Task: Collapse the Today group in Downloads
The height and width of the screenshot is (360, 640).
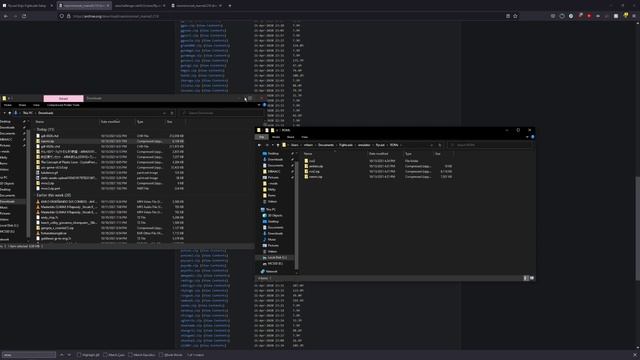Action: pos(45,129)
